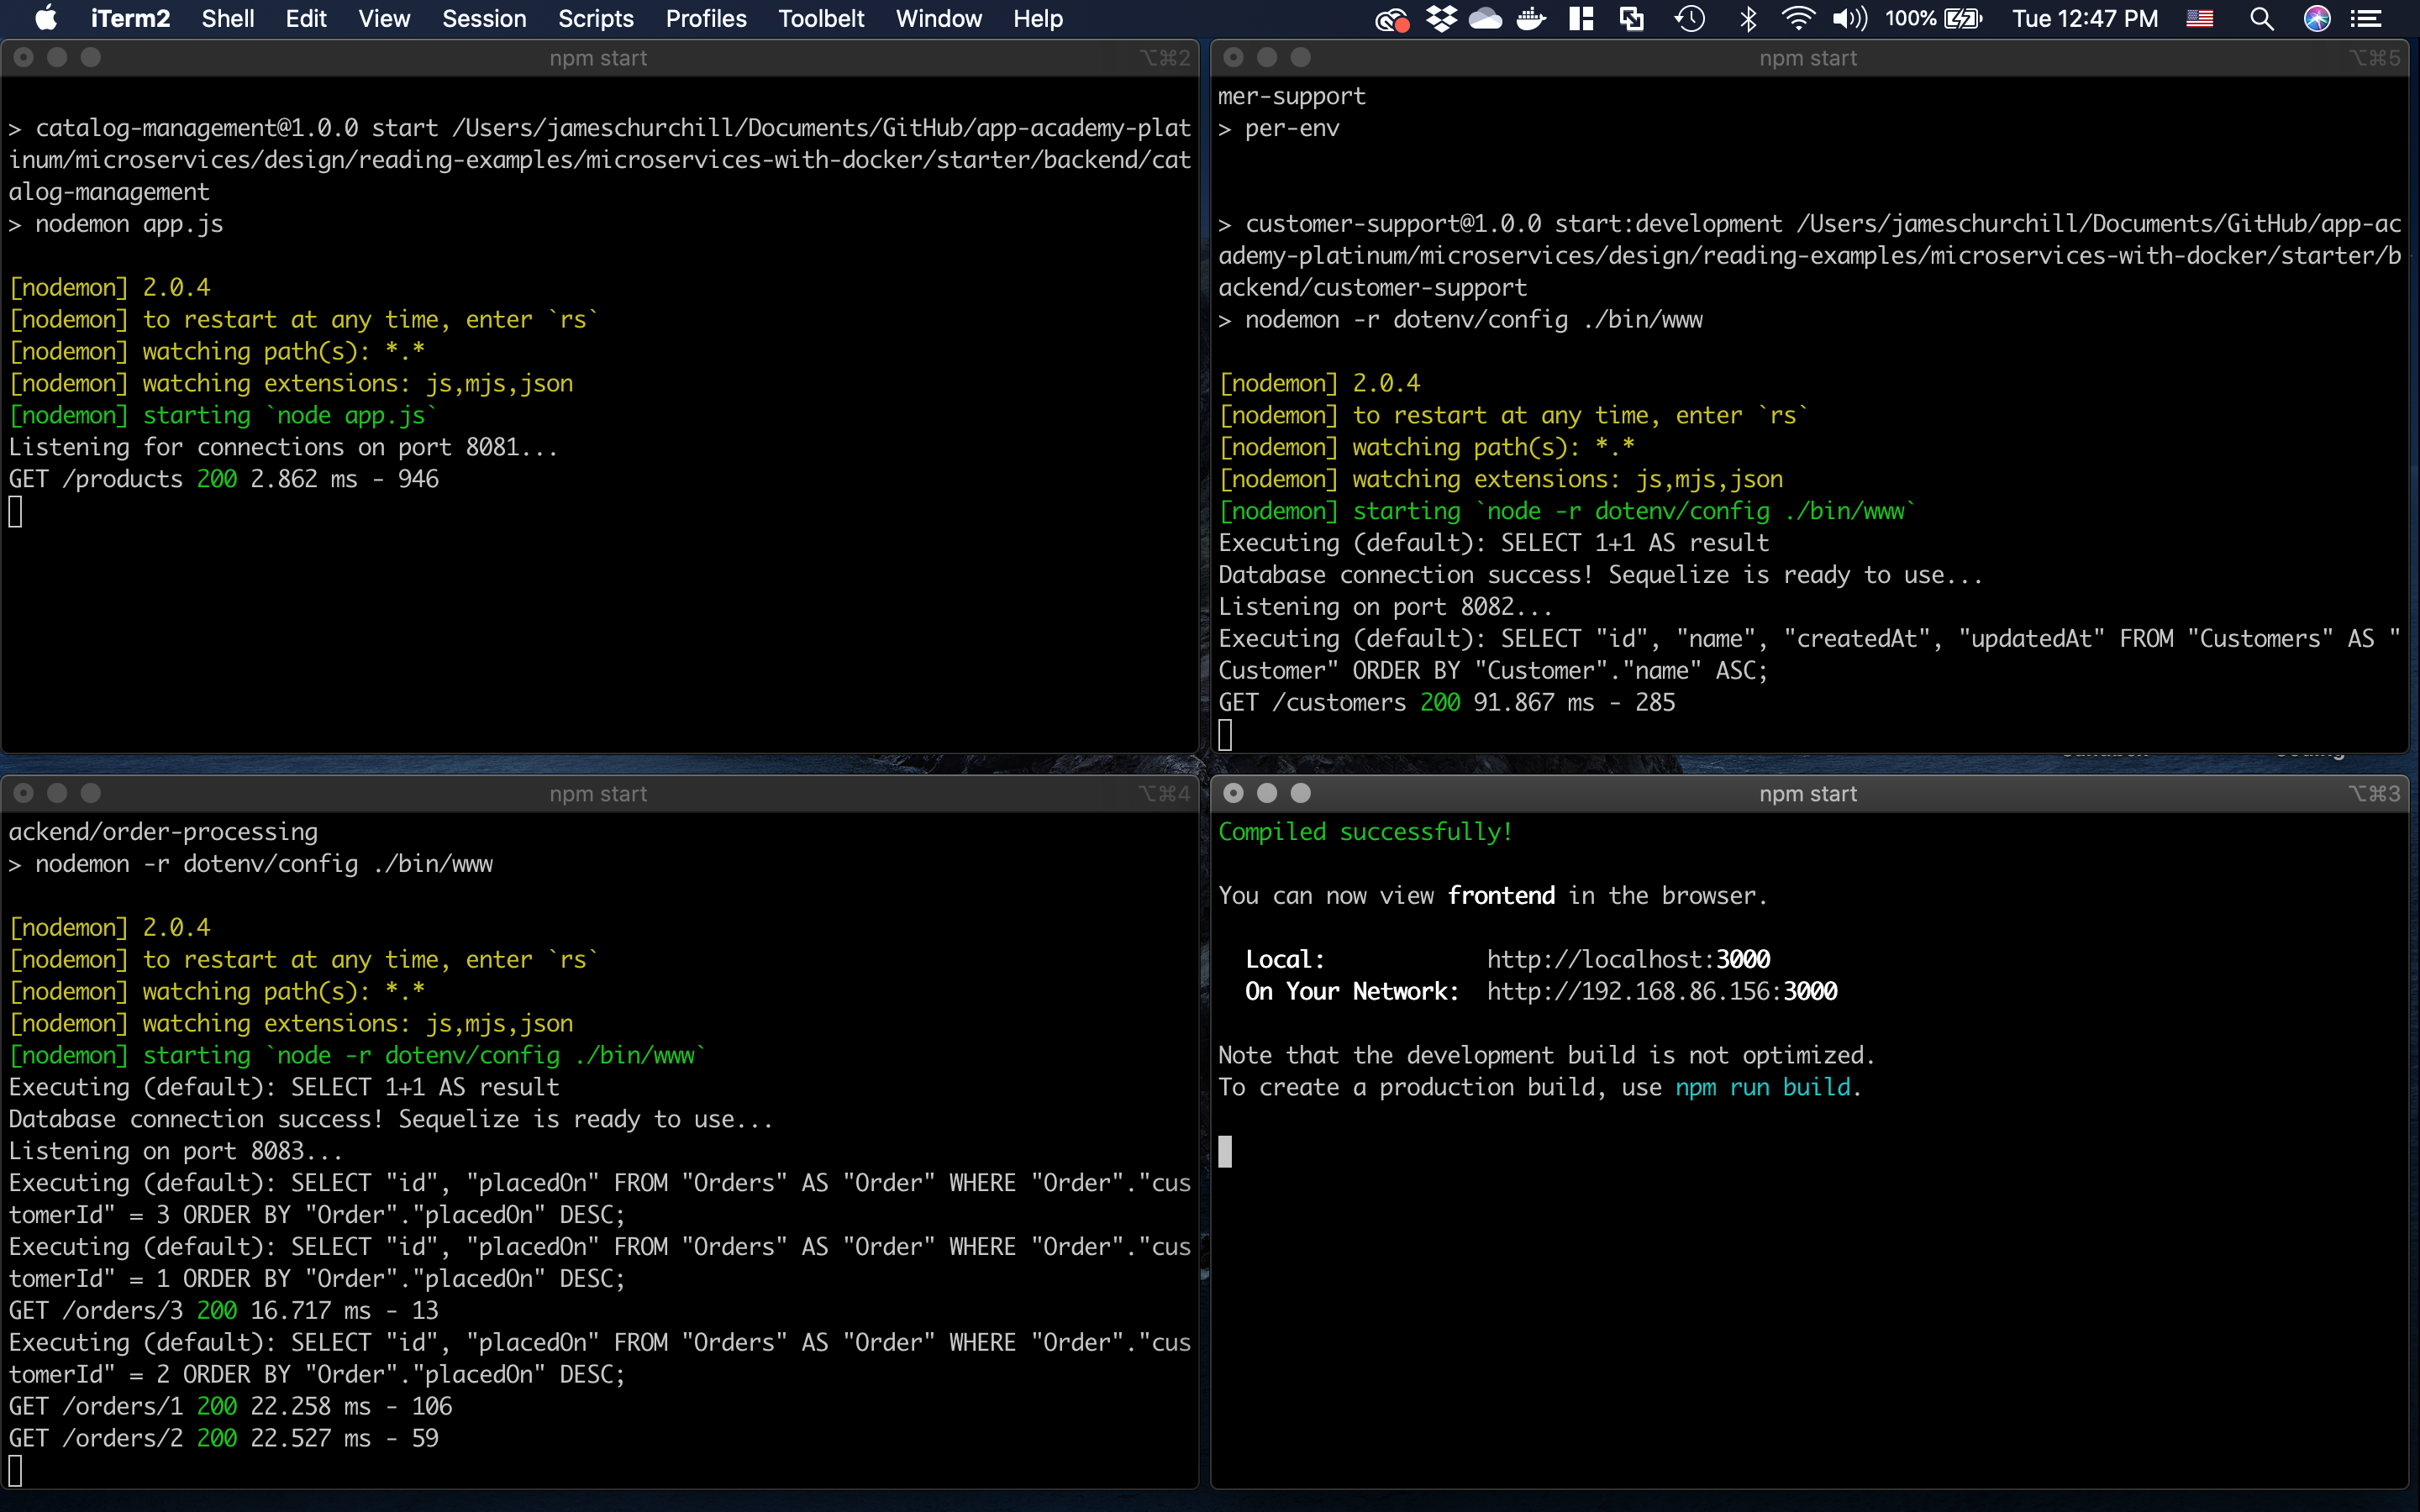Click 'Listening on port 8082...' line
The width and height of the screenshot is (2420, 1512).
[1385, 606]
